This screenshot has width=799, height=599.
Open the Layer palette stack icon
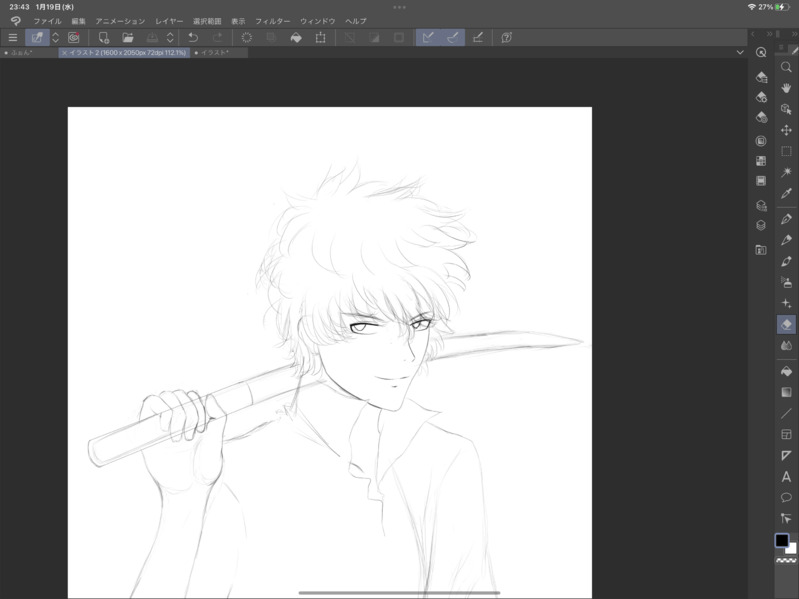click(x=761, y=225)
